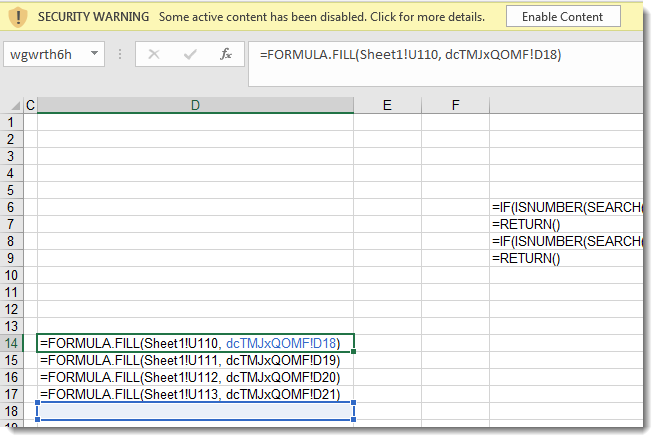Viewport: 658px width, 442px height.
Task: Select row 6 header
Action: coord(12,207)
